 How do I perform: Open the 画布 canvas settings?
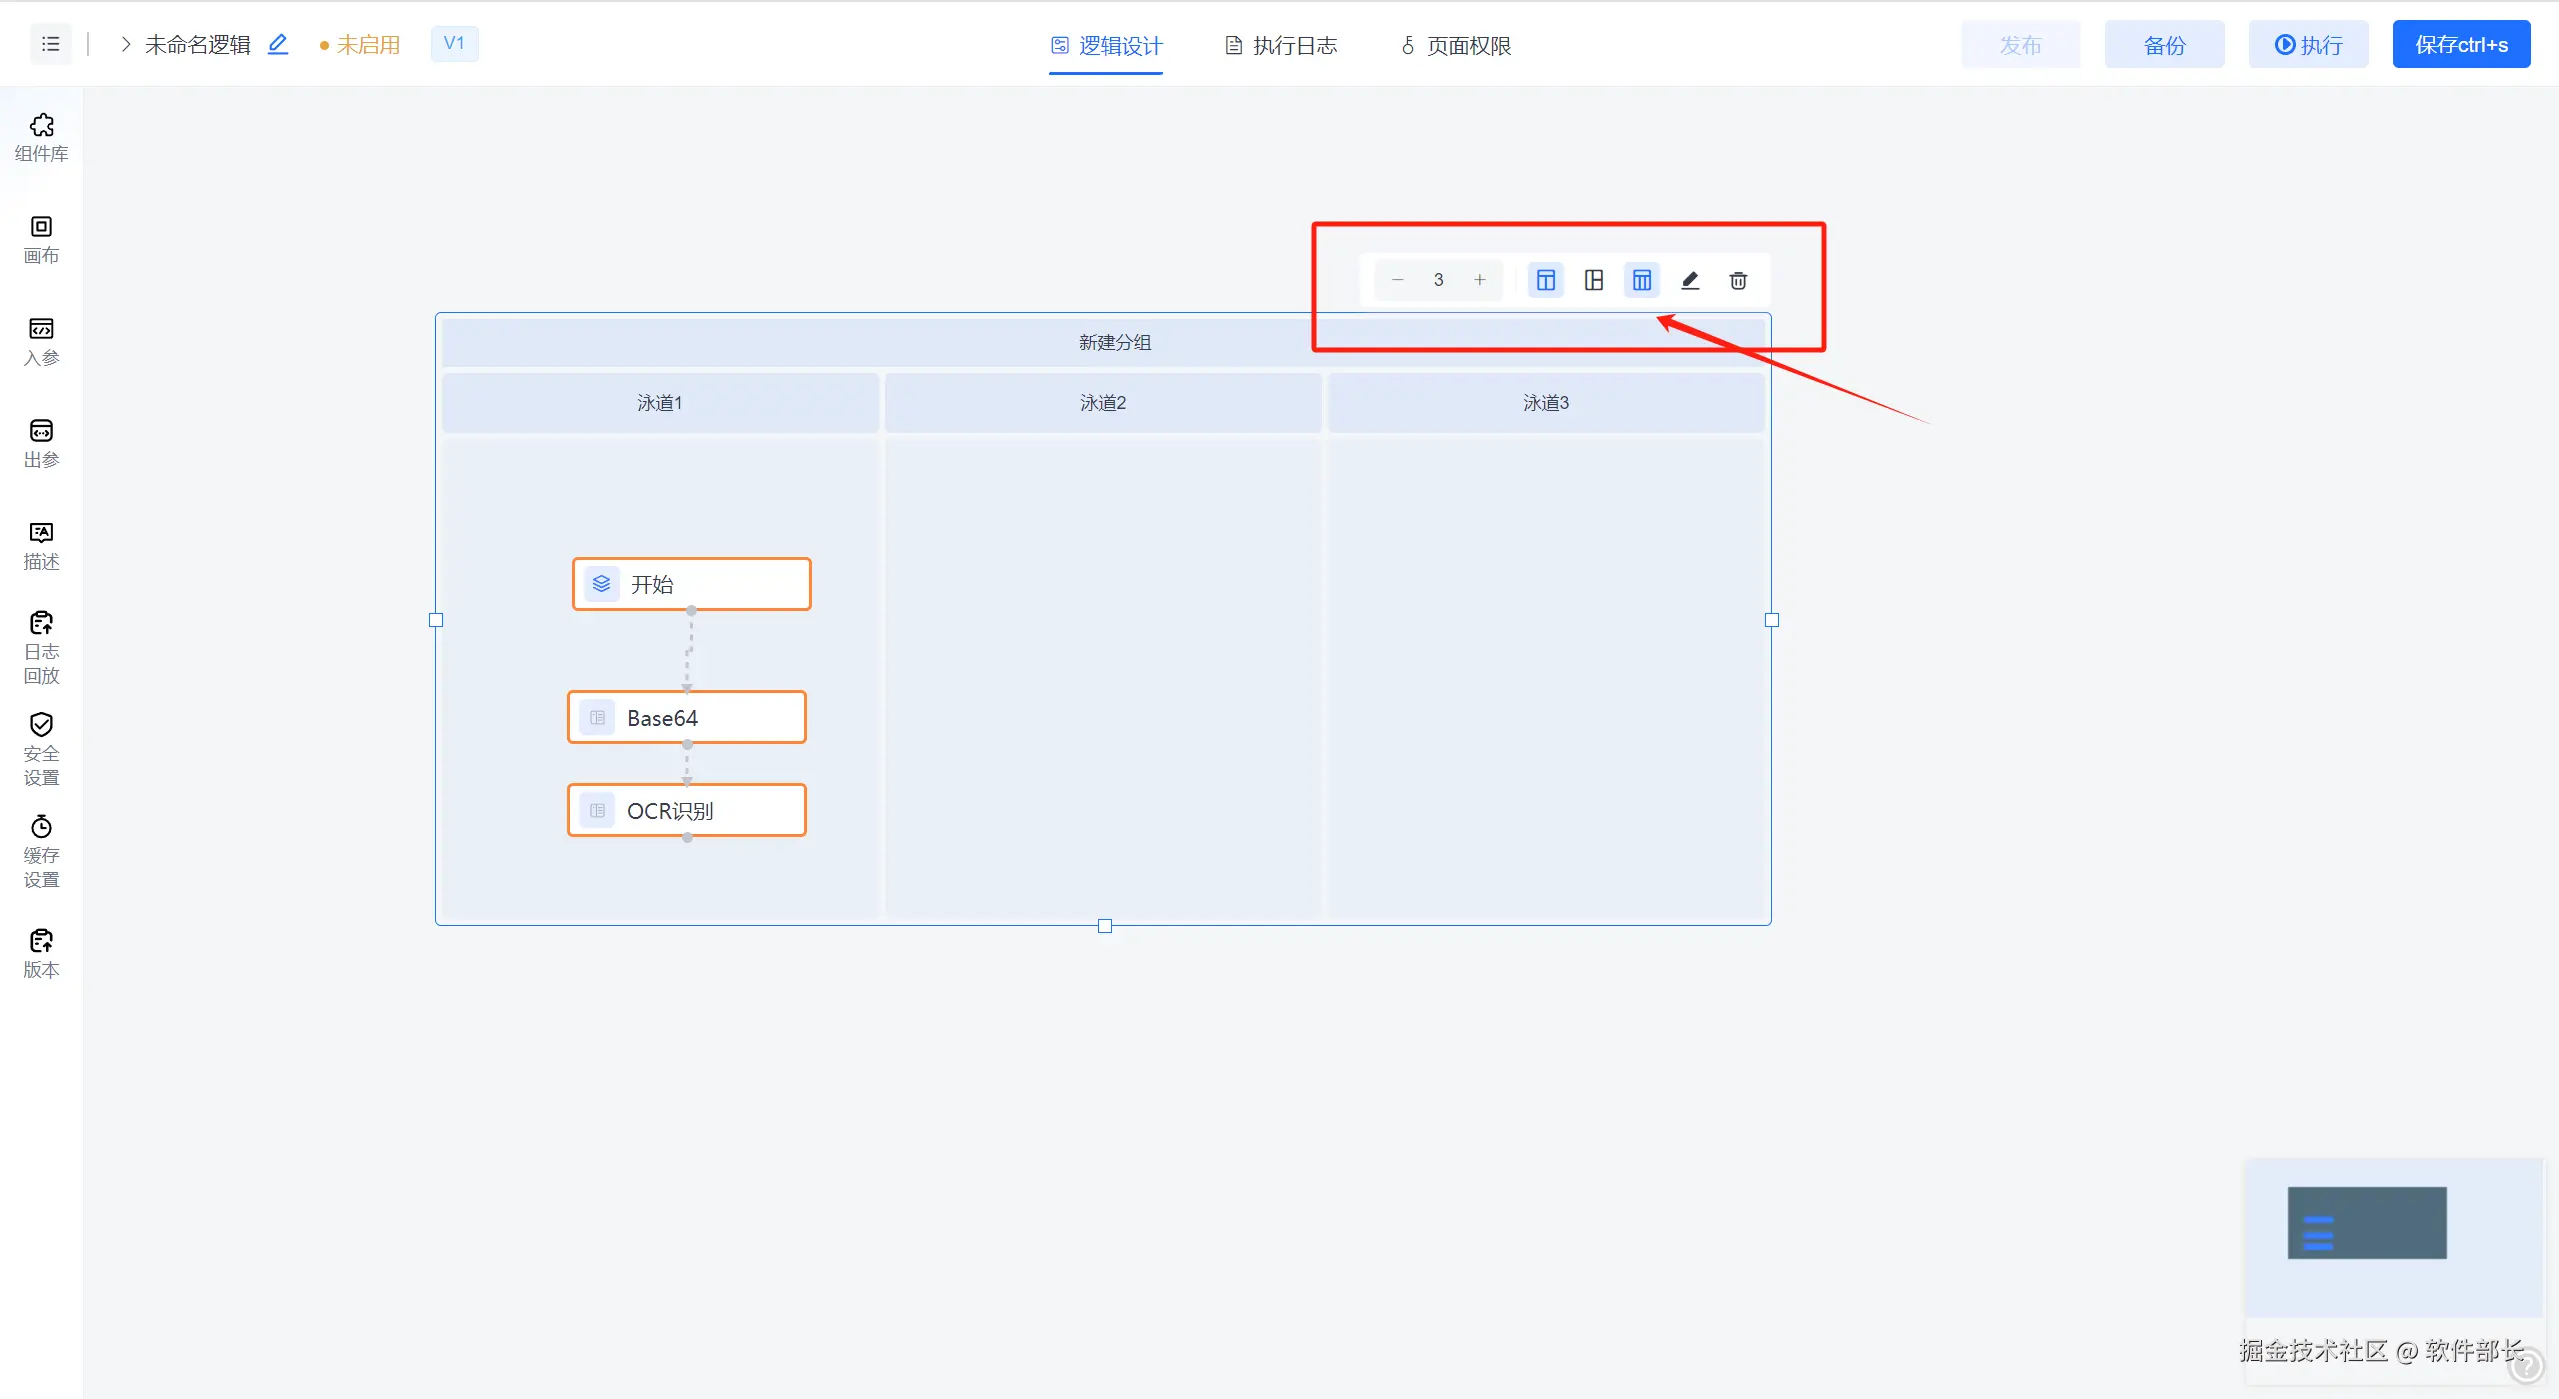(41, 239)
